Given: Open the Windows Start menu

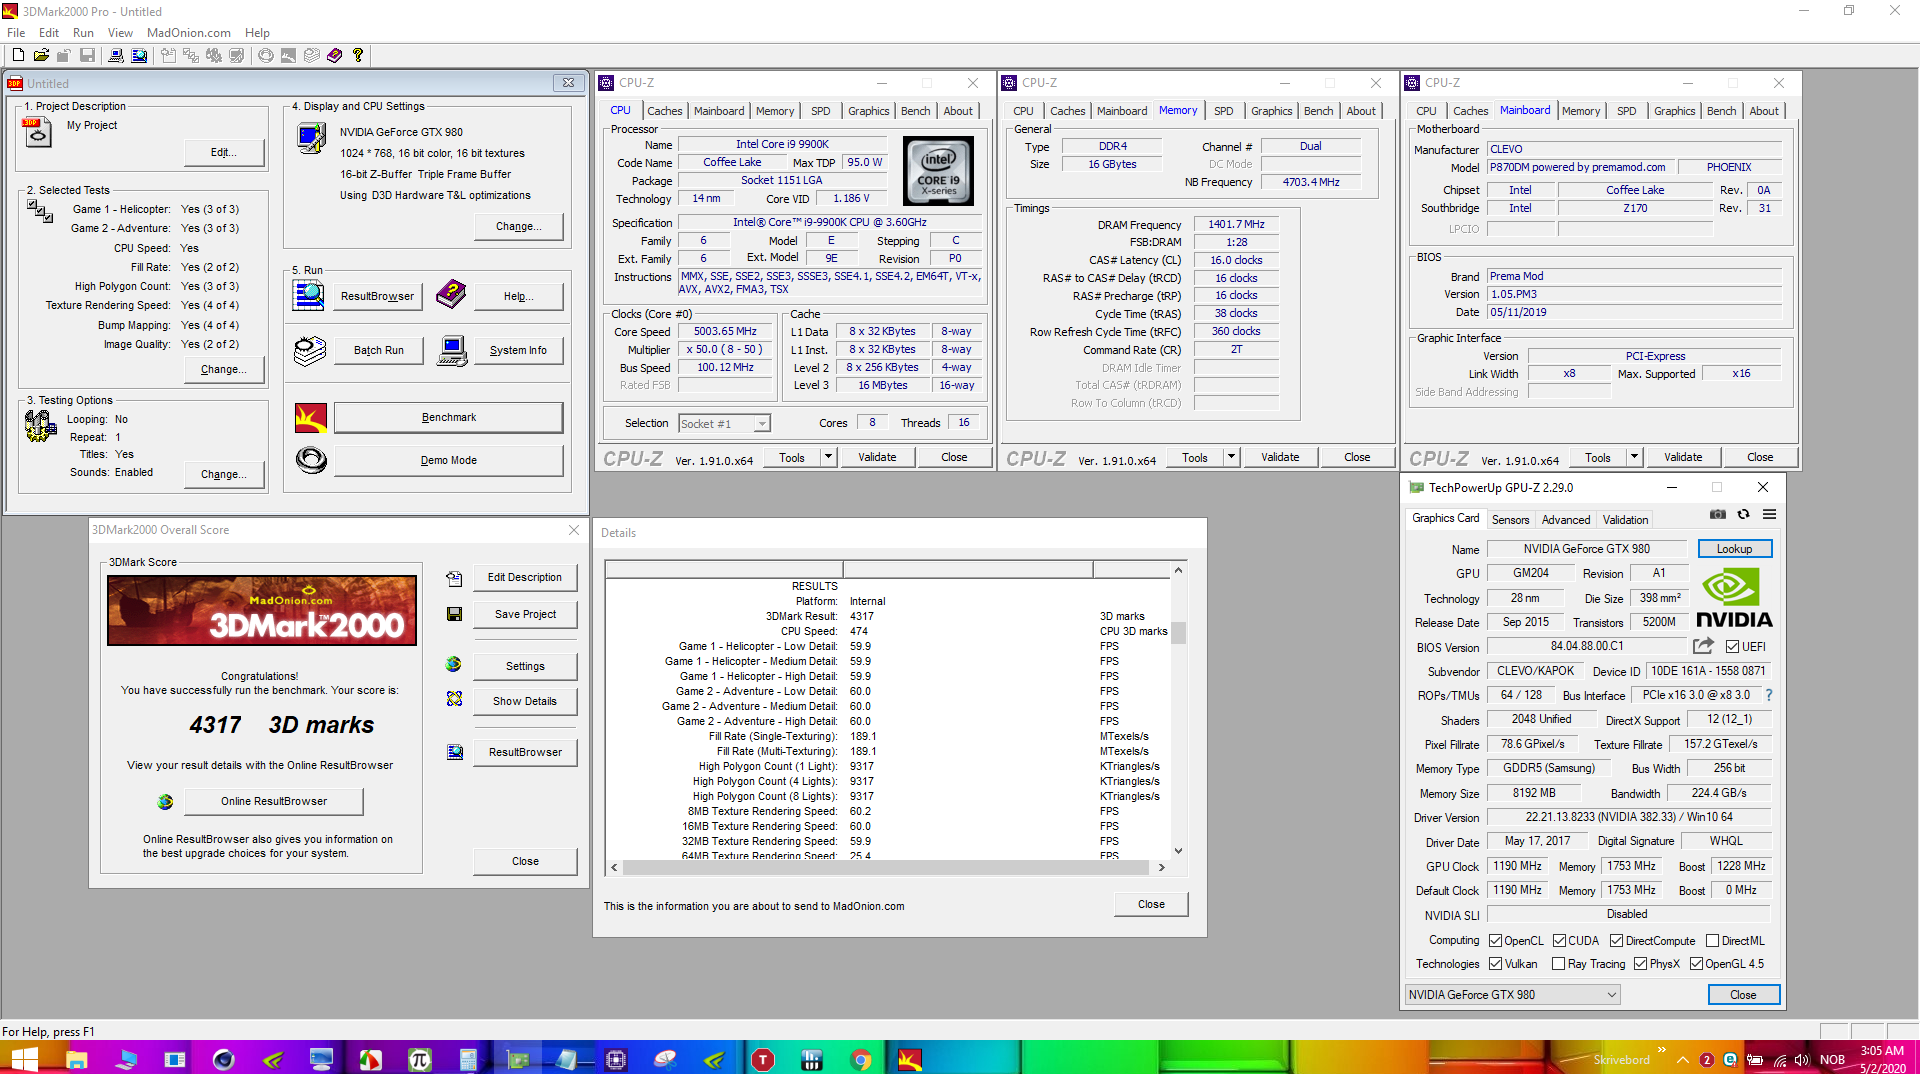Looking at the screenshot, I should (24, 1059).
